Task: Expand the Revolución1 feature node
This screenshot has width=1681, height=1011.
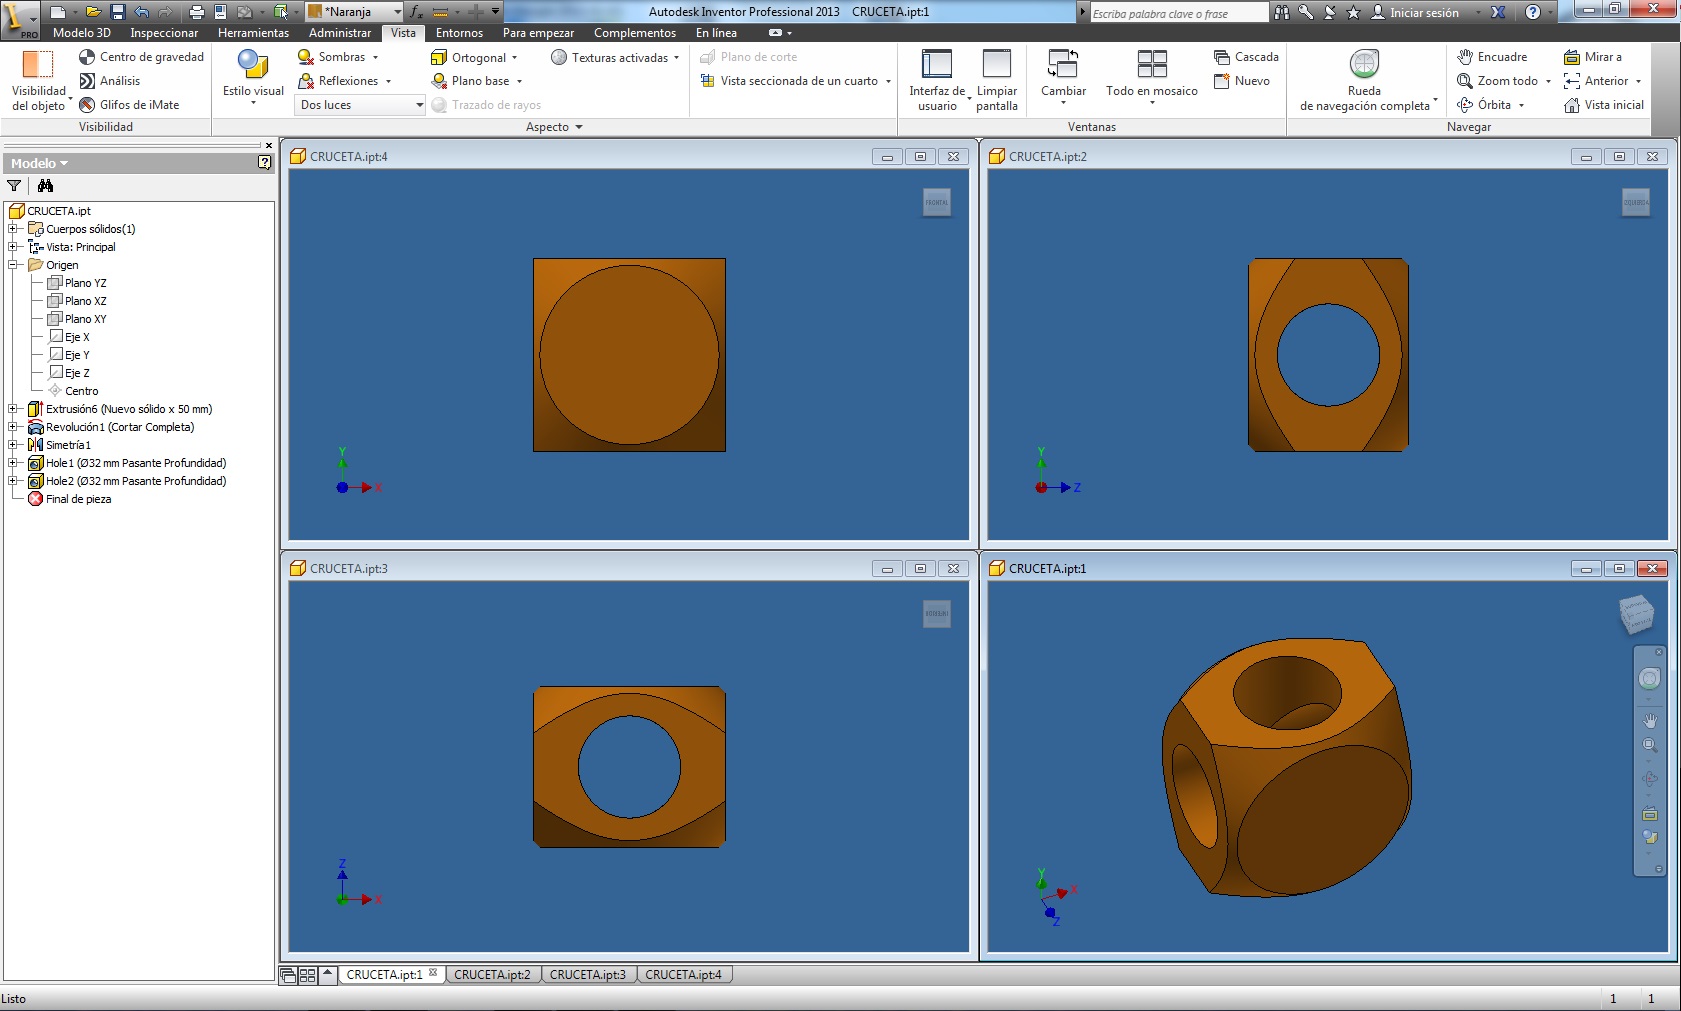Action: pos(13,427)
